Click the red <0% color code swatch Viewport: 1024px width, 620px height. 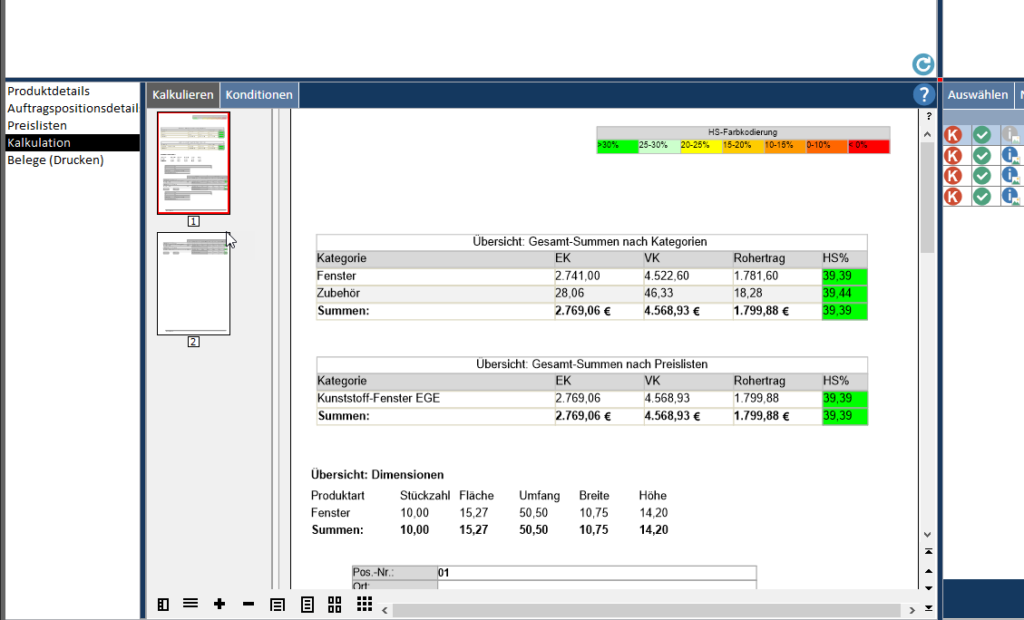(867, 146)
